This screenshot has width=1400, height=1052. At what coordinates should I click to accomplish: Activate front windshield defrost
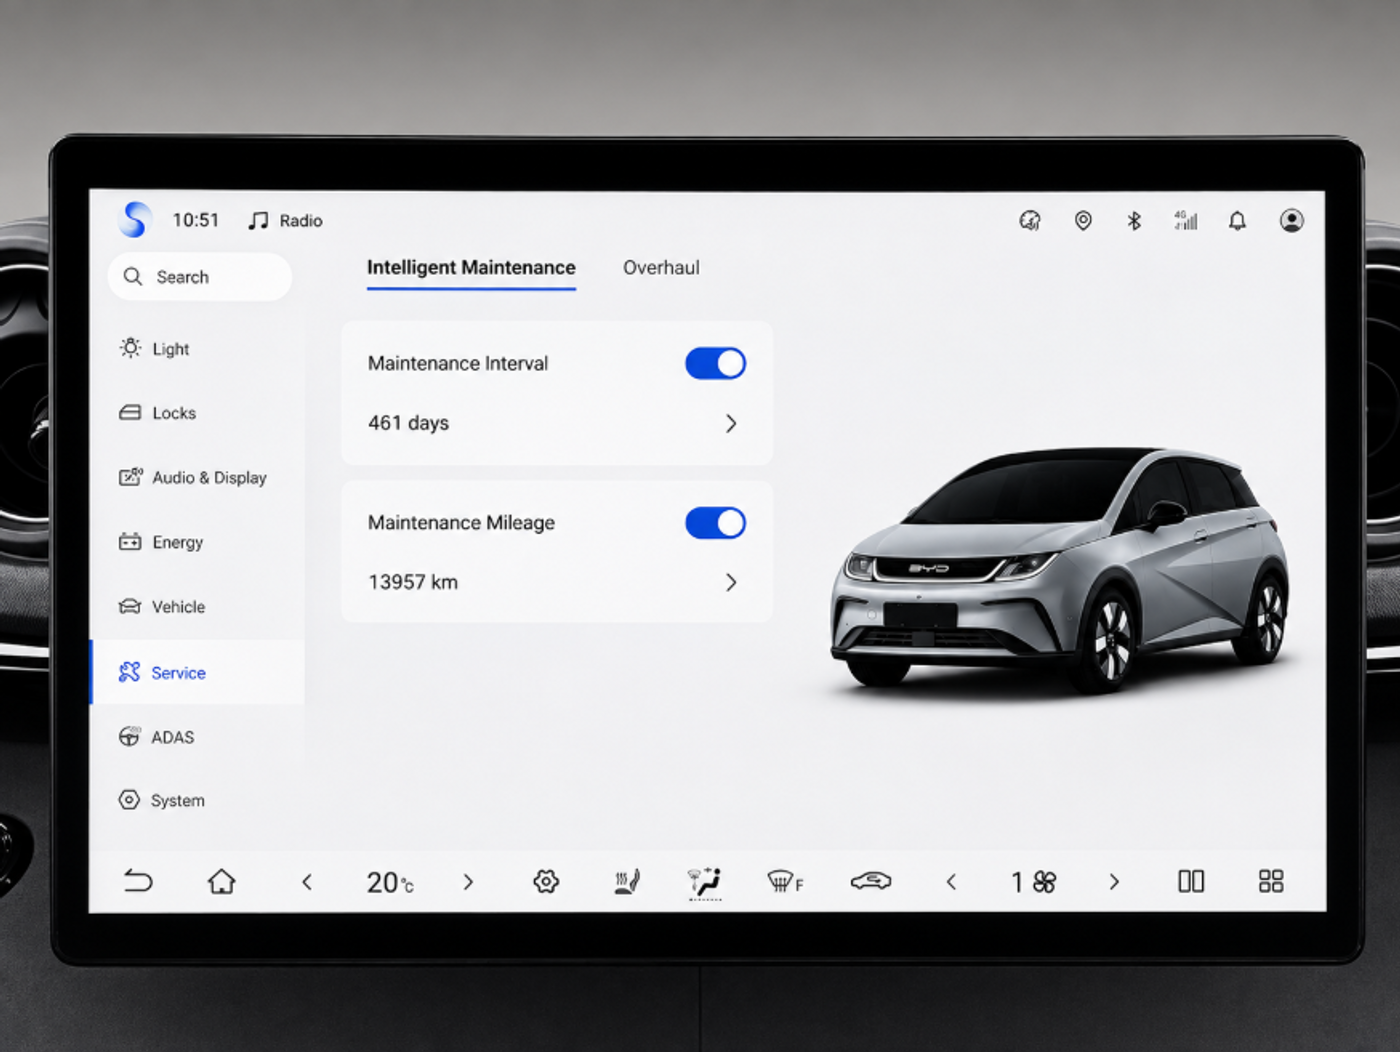(x=786, y=881)
